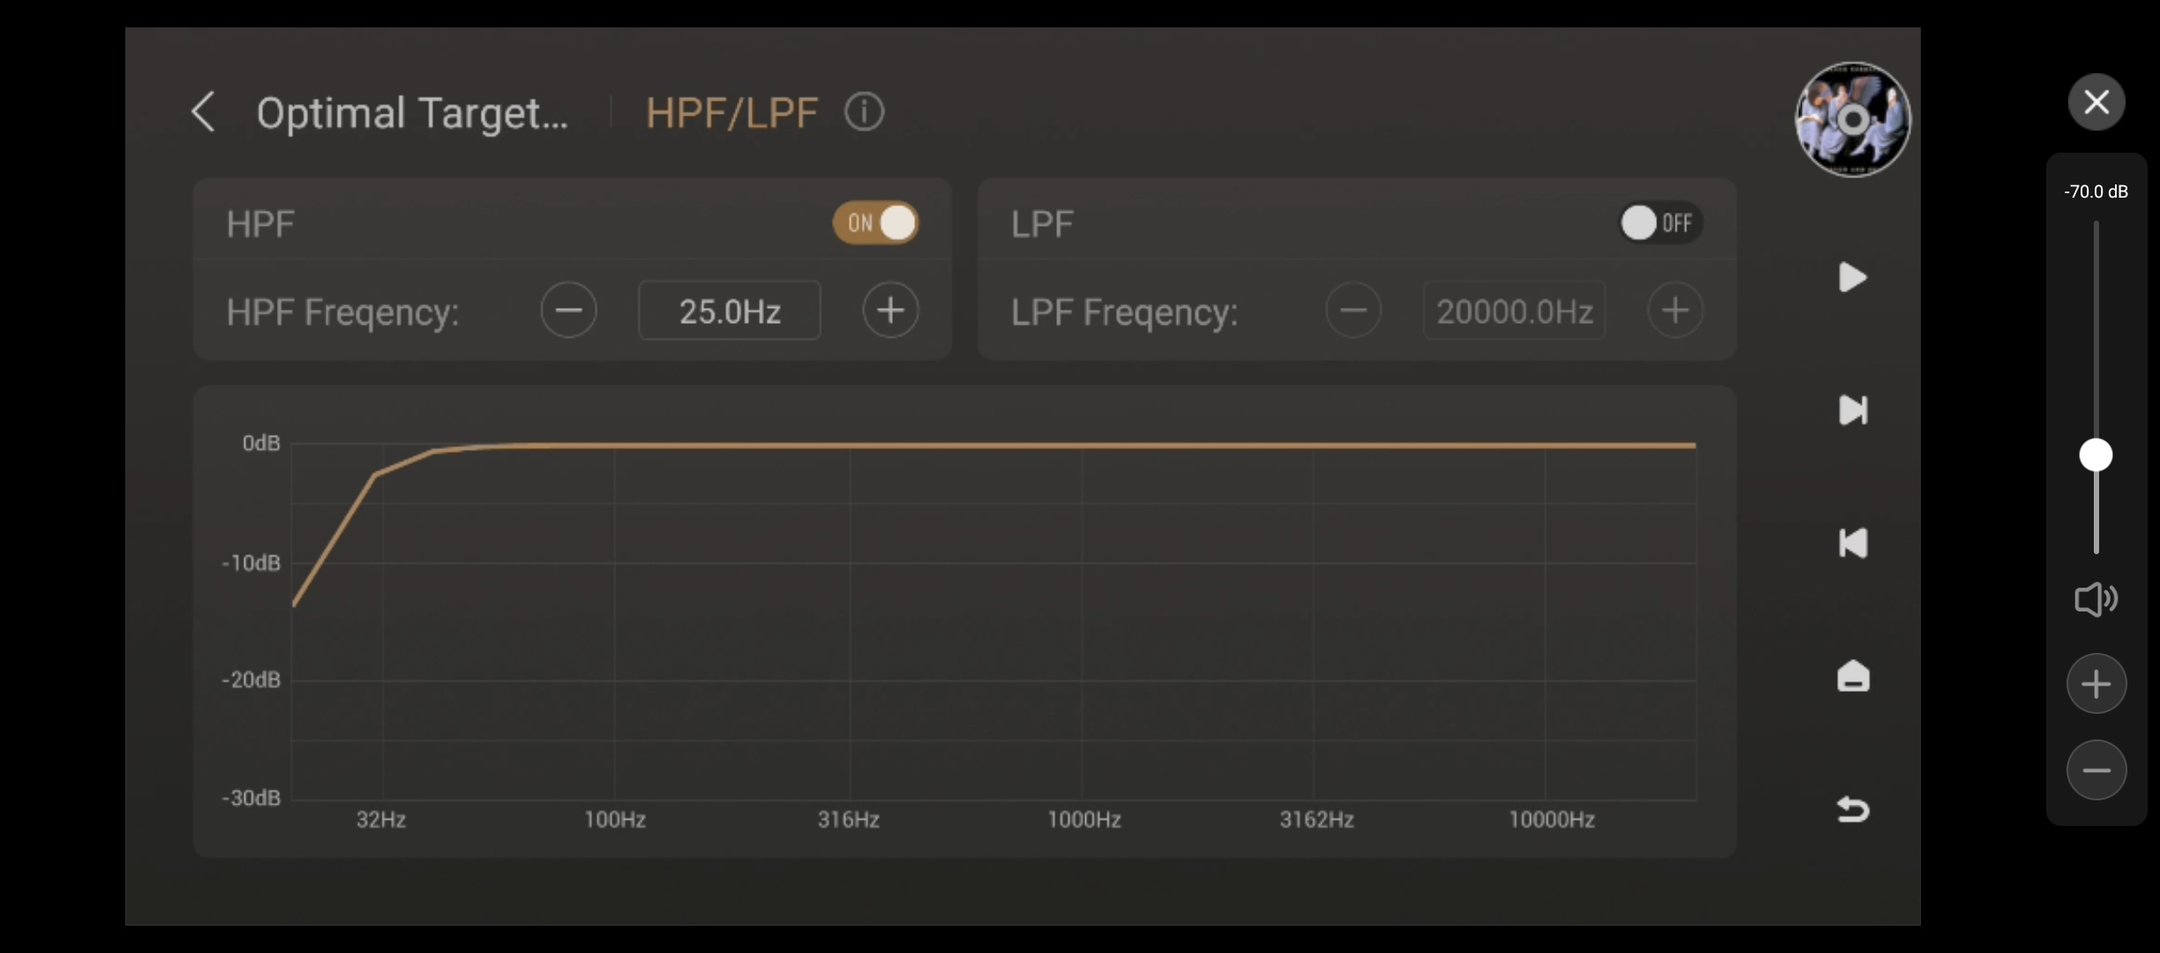Viewport: 2160px width, 953px height.
Task: Decrease the LPF frequency
Action: point(1353,311)
